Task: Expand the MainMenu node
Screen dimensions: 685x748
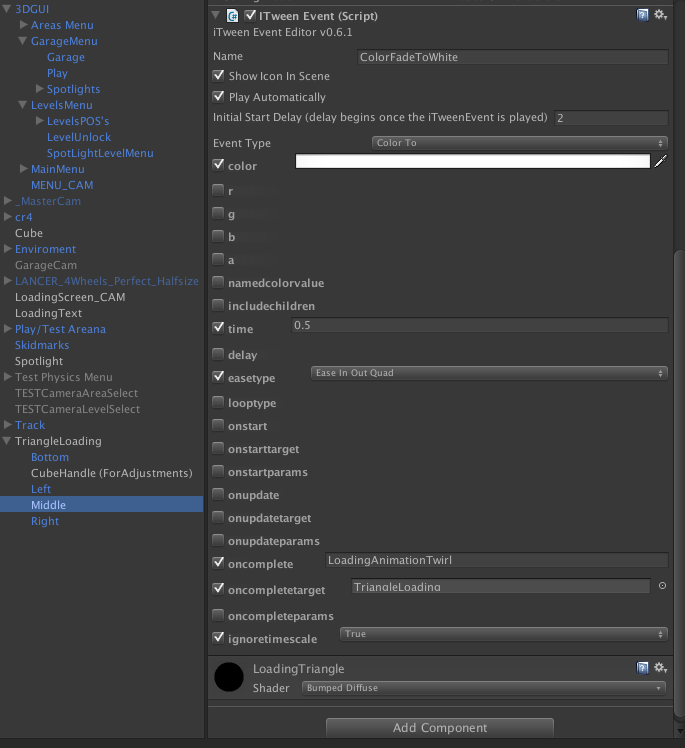Action: 23,168
